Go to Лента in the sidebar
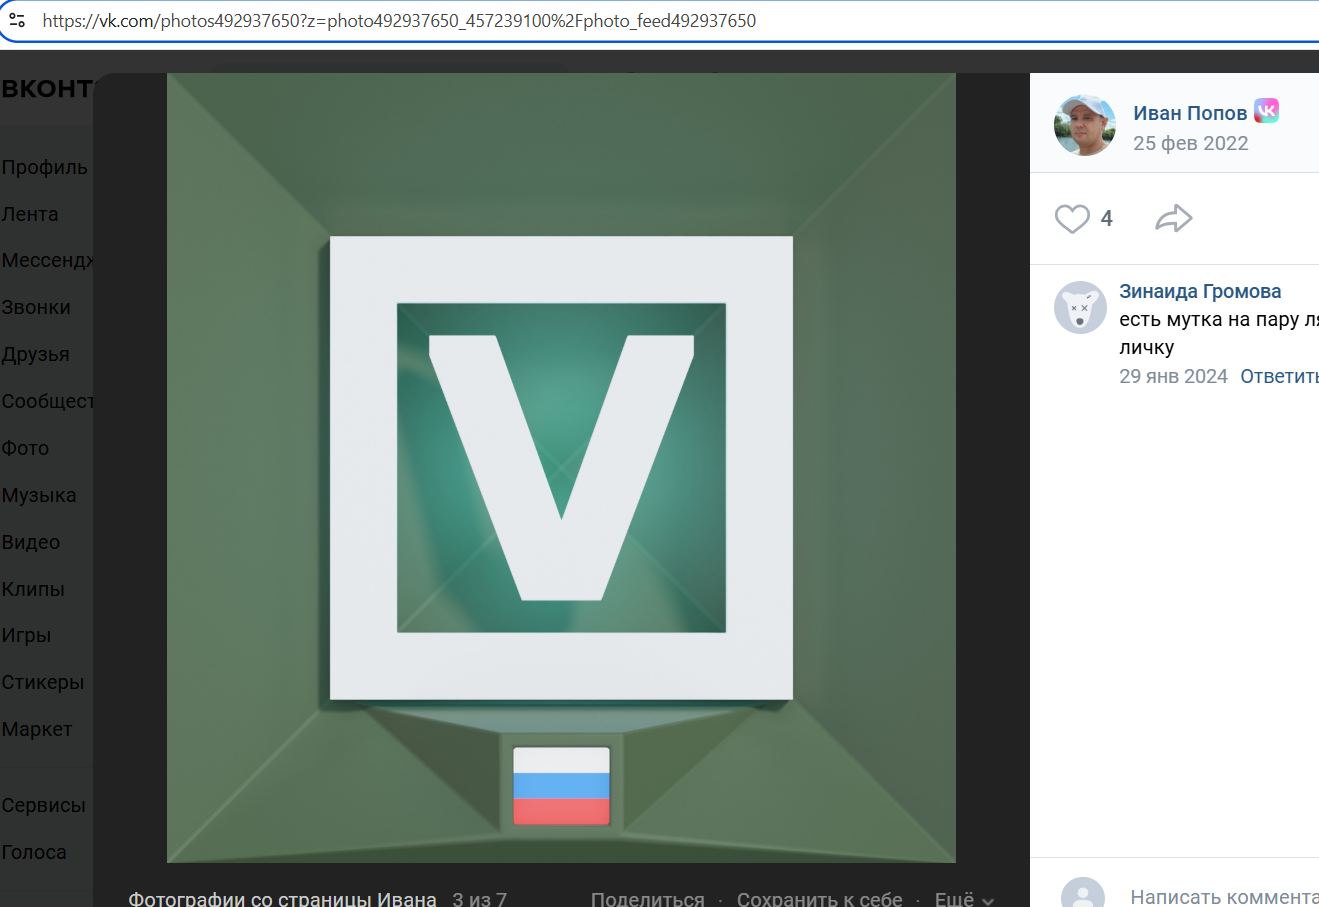The width and height of the screenshot is (1319, 907). [30, 215]
